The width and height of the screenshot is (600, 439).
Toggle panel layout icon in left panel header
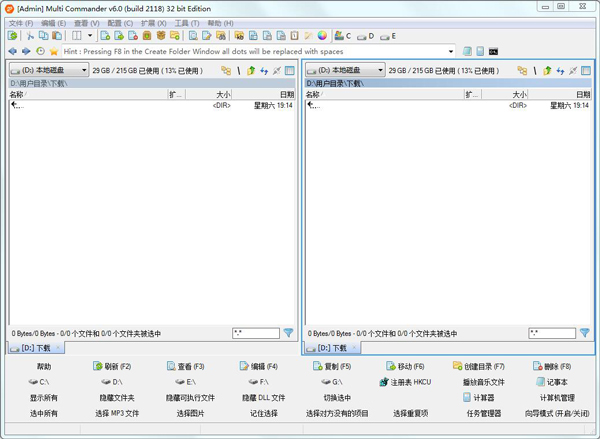pyautogui.click(x=290, y=70)
